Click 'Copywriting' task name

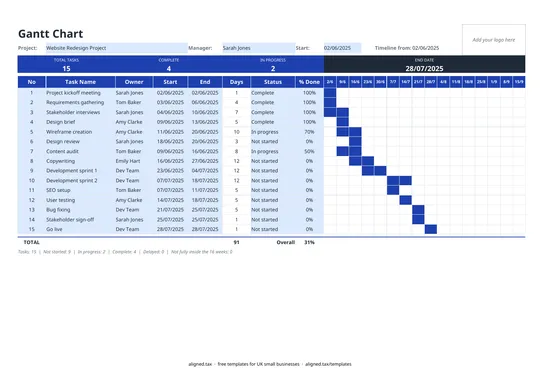tap(60, 161)
